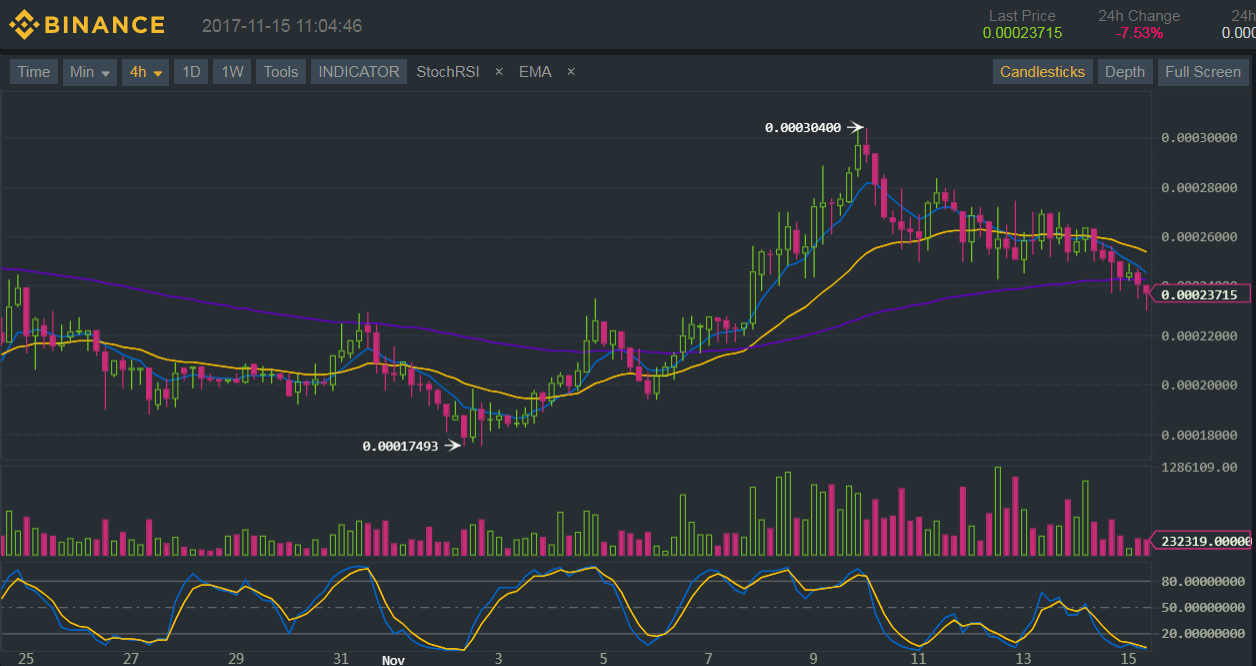Image resolution: width=1256 pixels, height=666 pixels.
Task: Remove the EMA indicator with its ×
Action: tap(571, 72)
